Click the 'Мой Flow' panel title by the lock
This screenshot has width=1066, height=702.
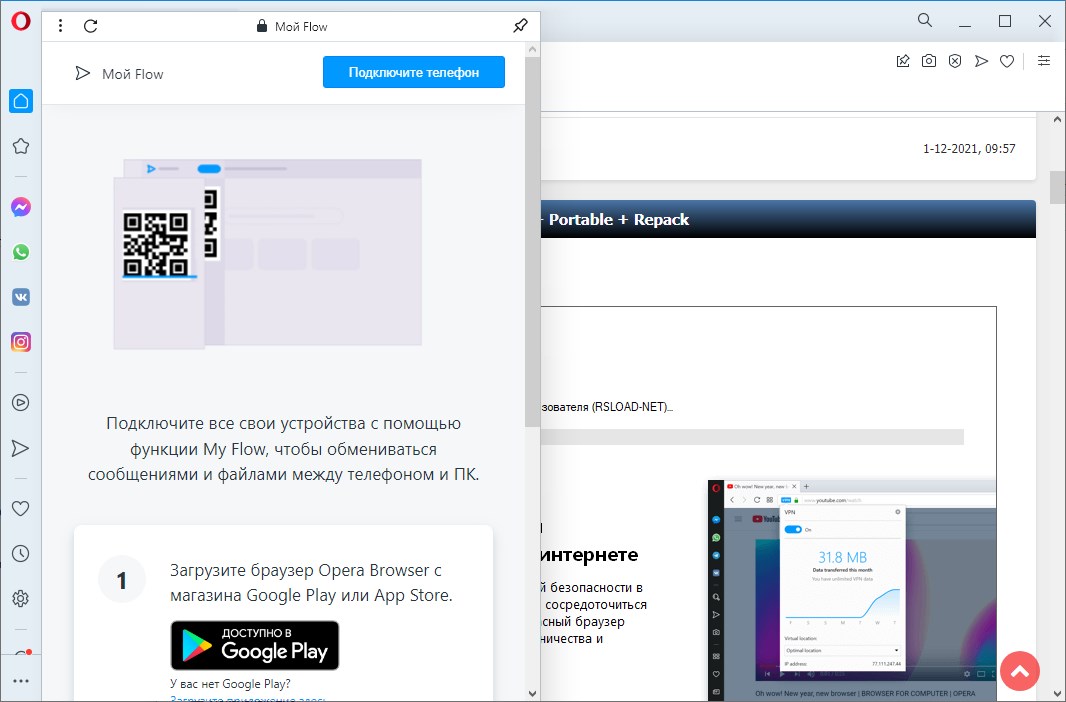point(301,27)
